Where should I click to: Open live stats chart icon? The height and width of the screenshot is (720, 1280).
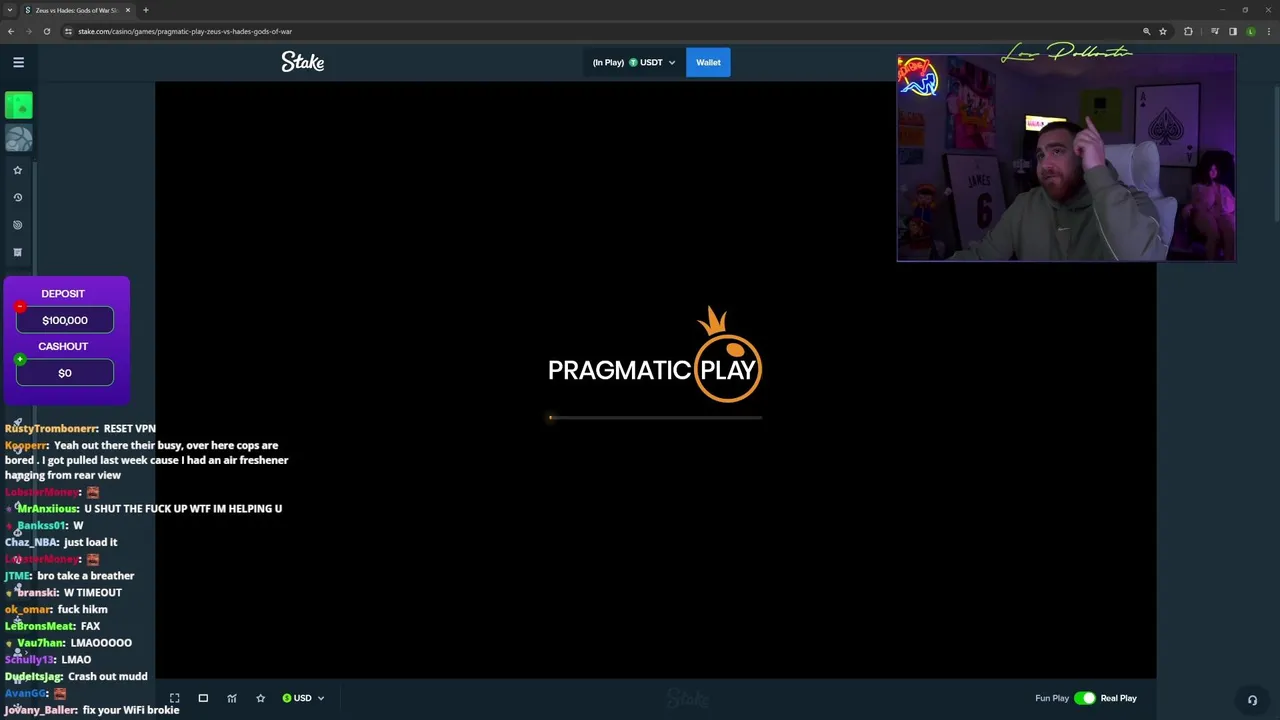click(x=232, y=698)
